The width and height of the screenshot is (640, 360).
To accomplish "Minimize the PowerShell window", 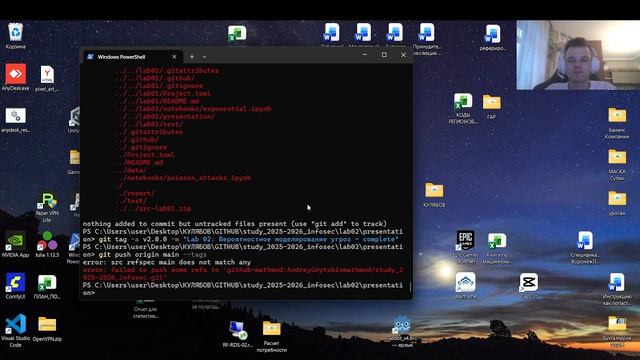I will pyautogui.click(x=364, y=55).
